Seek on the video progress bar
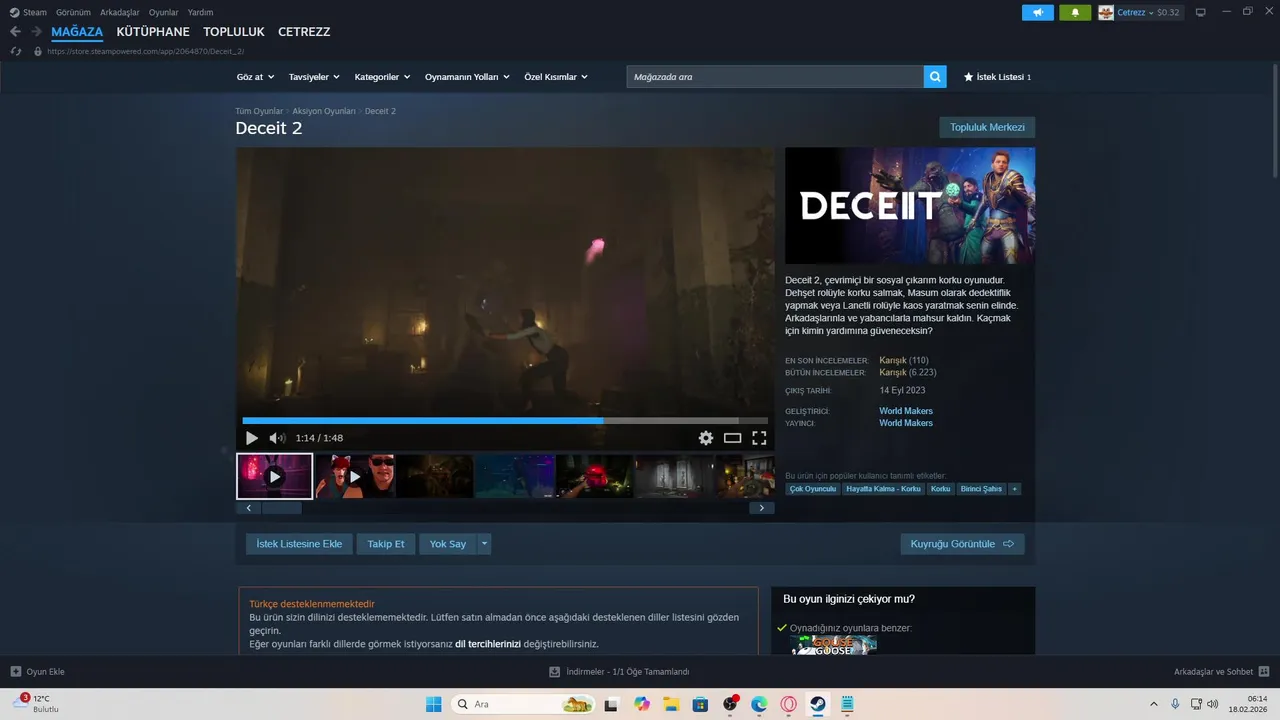This screenshot has height=720, width=1280. (505, 421)
